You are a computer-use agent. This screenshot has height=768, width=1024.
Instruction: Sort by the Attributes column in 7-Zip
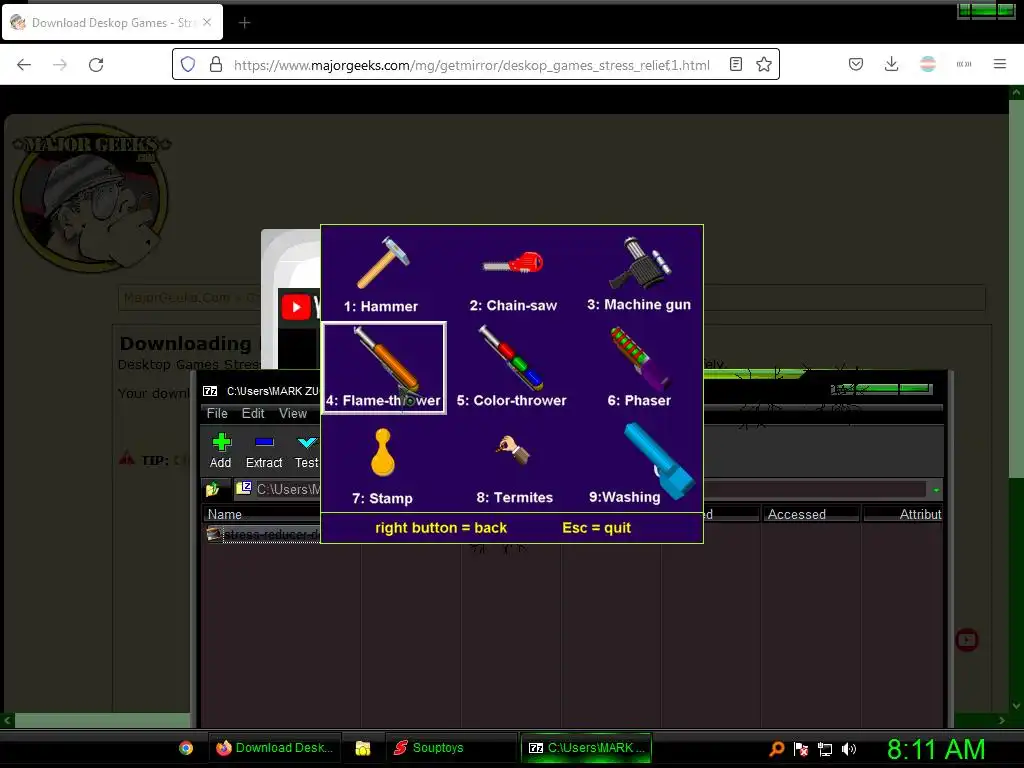coord(903,515)
